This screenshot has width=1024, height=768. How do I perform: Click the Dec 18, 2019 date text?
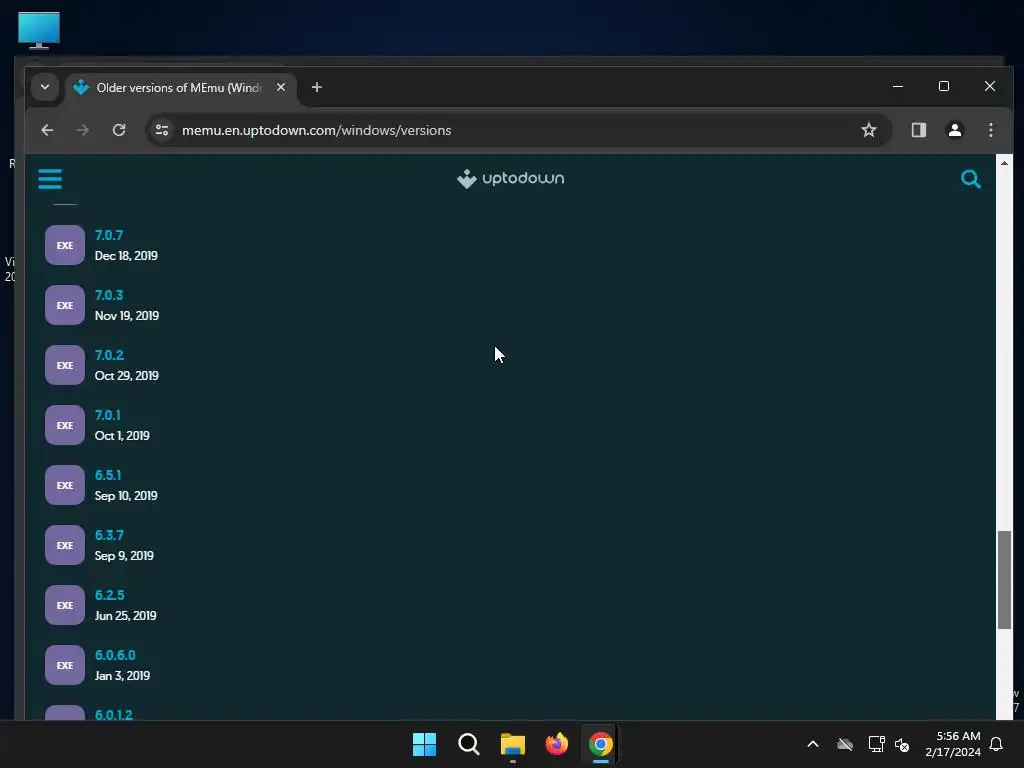tap(126, 256)
